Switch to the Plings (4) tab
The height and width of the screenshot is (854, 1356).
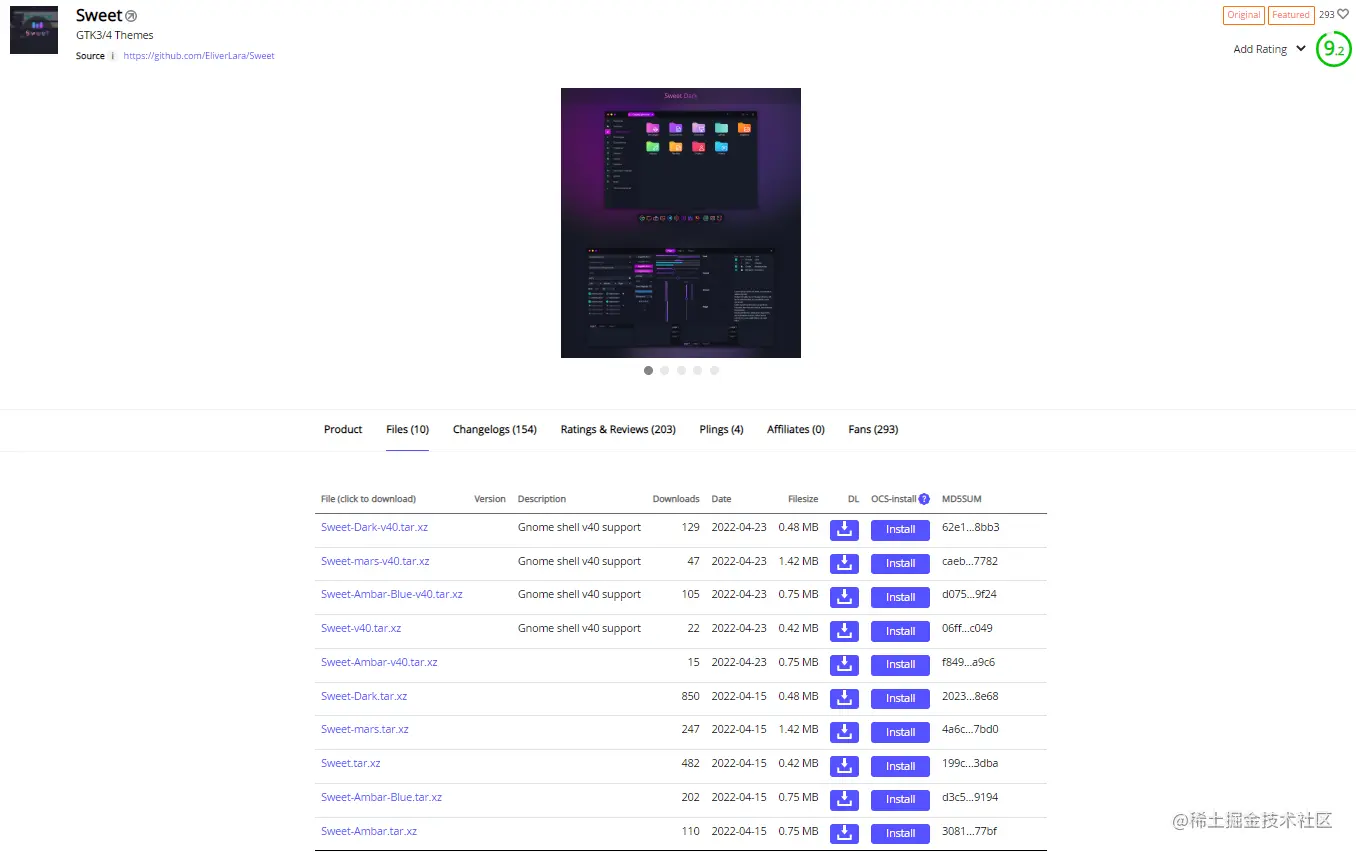[721, 429]
